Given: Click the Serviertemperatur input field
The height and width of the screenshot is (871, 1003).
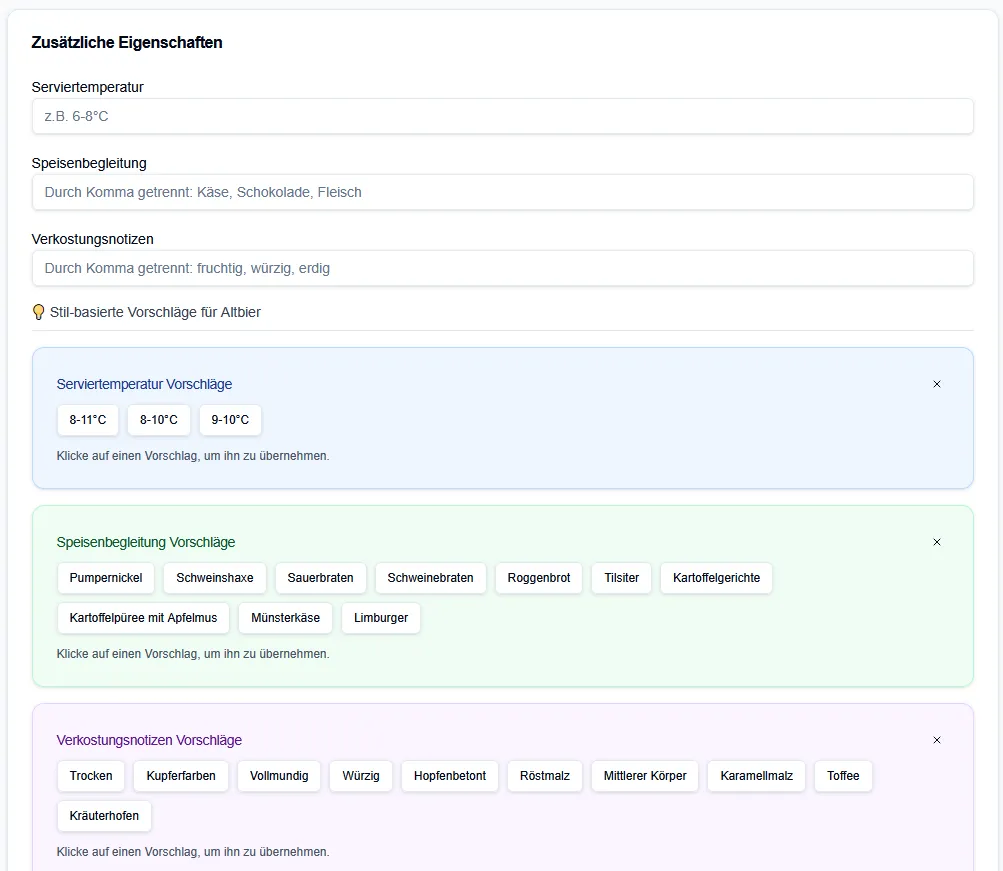Looking at the screenshot, I should [x=502, y=116].
